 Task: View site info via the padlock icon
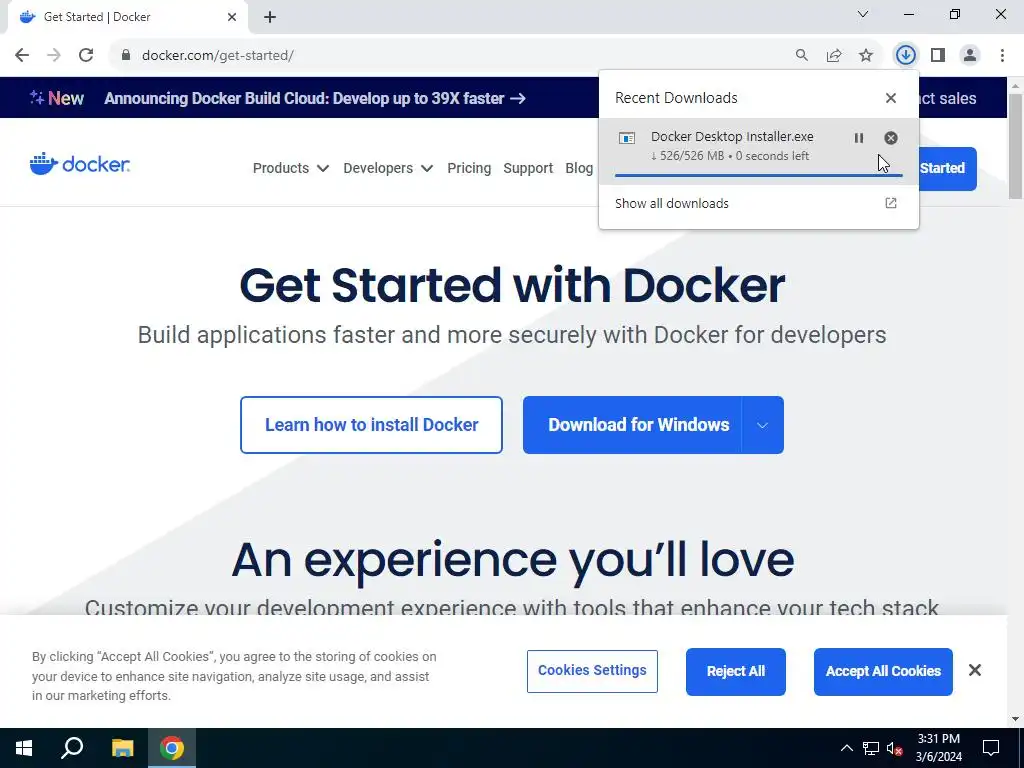[x=126, y=55]
